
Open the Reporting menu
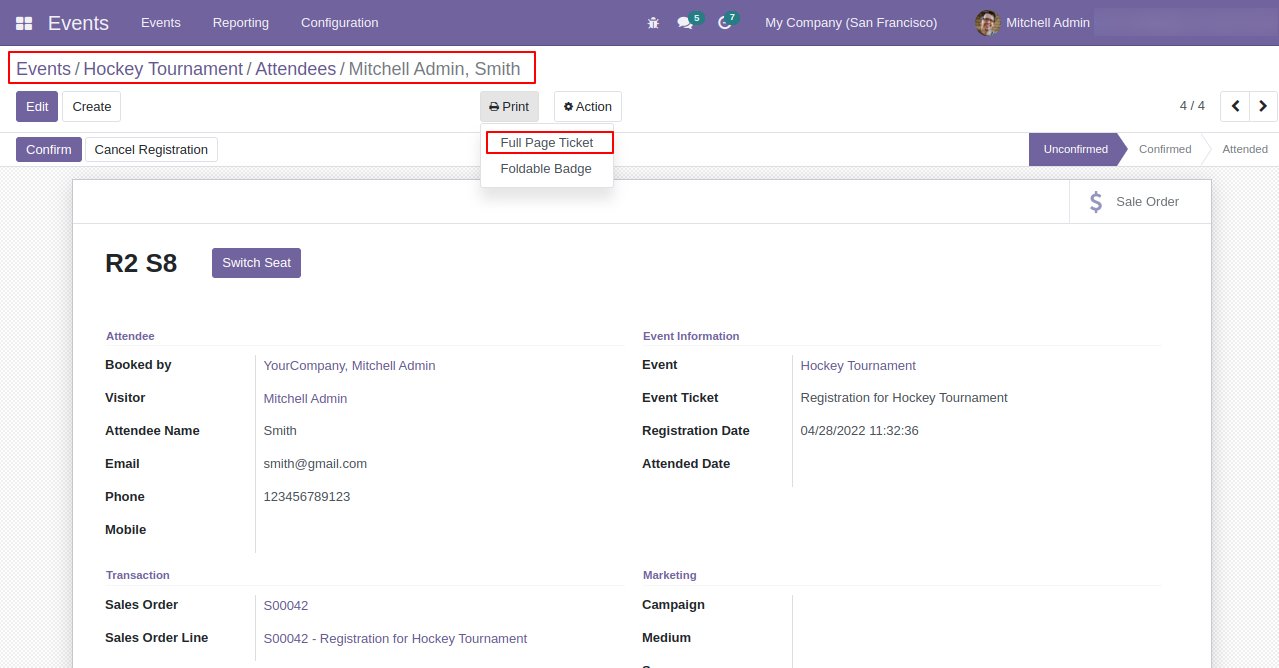[241, 23]
